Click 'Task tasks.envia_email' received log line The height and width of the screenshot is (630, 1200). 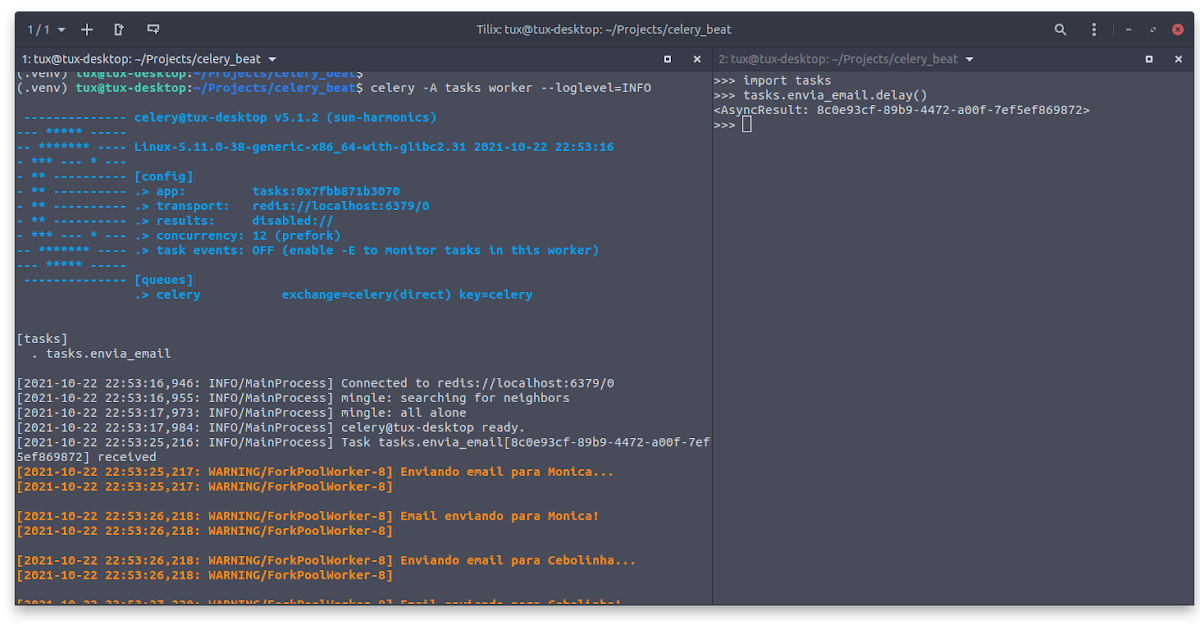363,450
